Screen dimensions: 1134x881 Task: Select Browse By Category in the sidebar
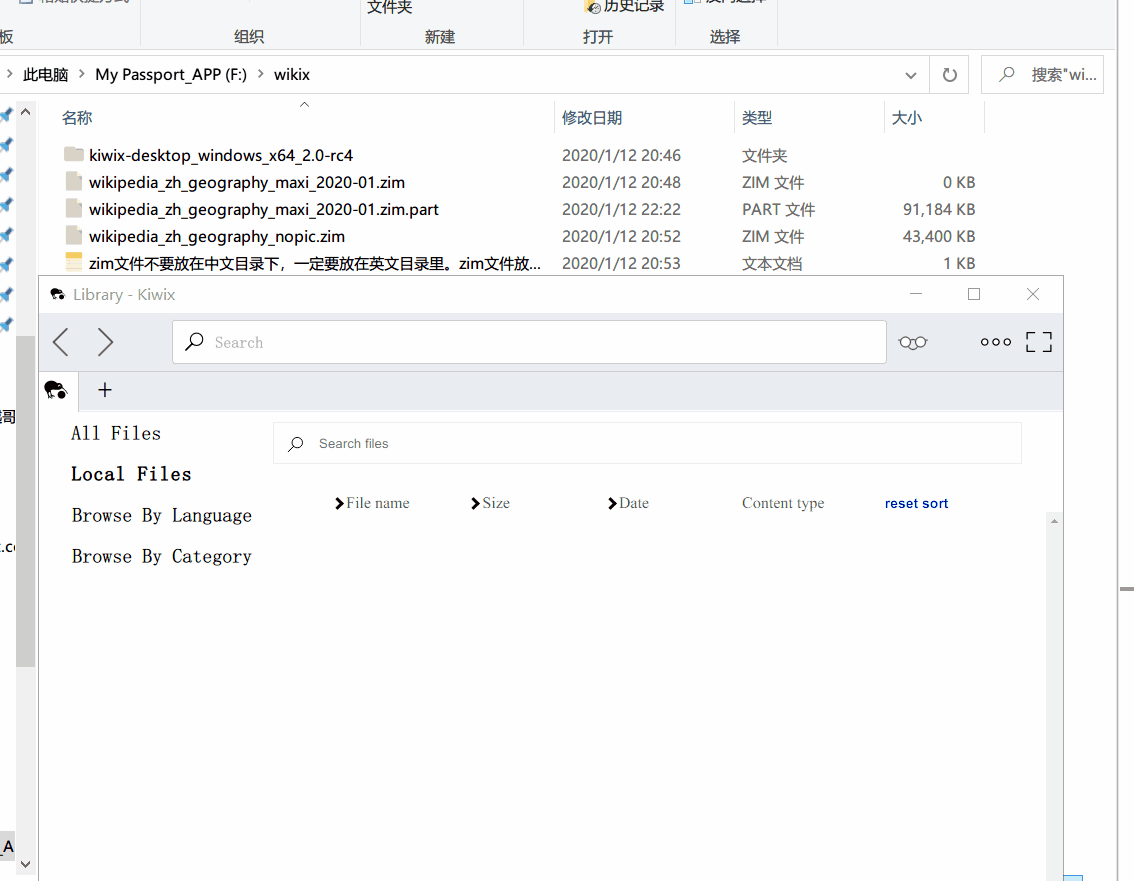[161, 556]
